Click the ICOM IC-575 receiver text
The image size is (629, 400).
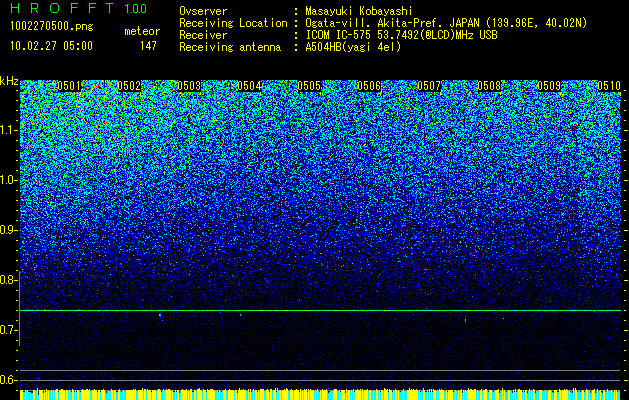click(x=402, y=35)
